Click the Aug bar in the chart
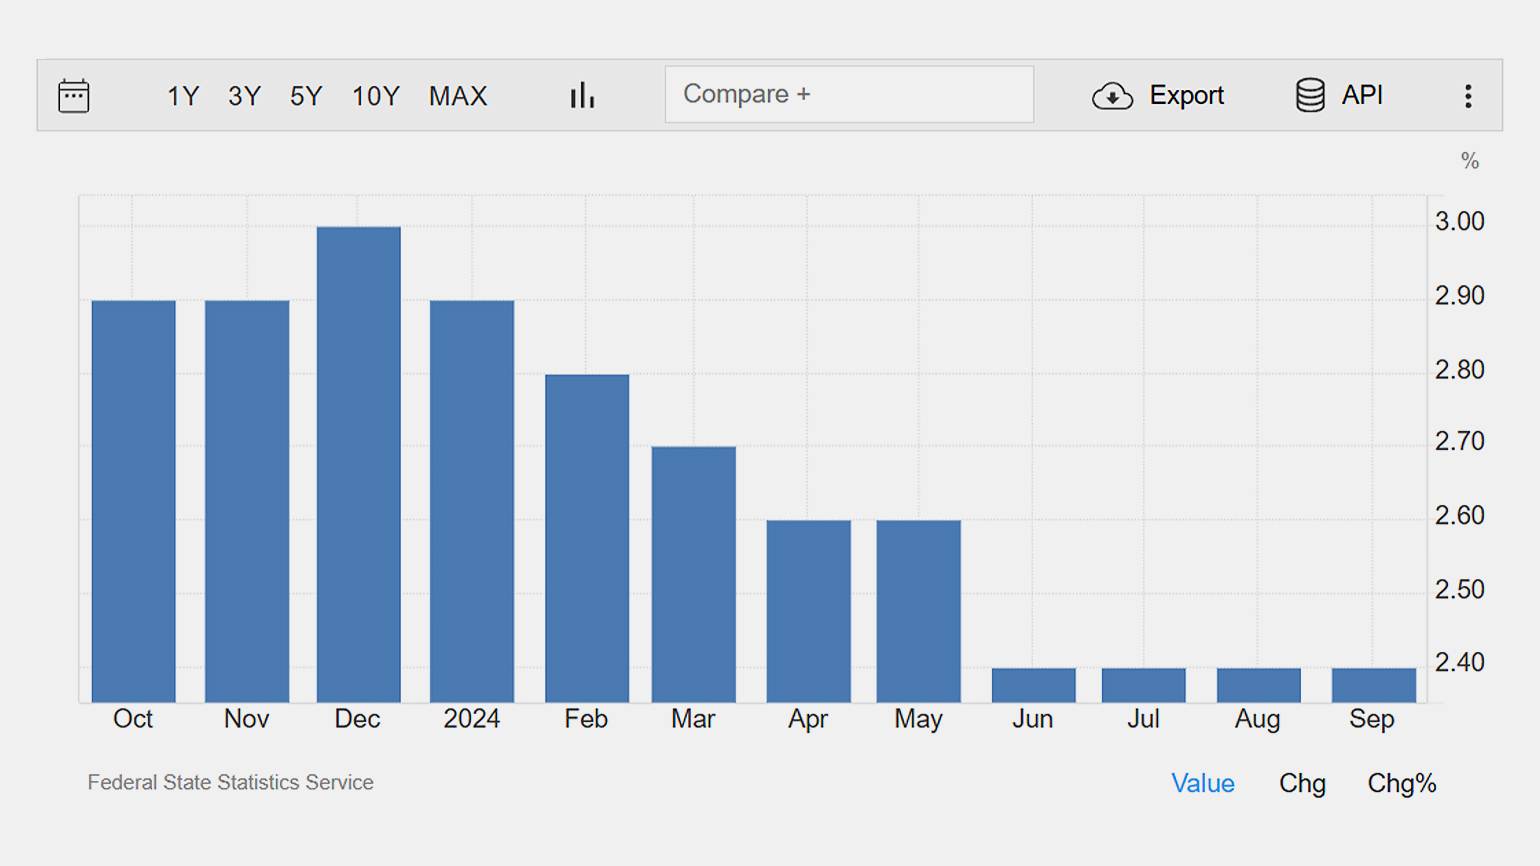This screenshot has height=866, width=1540. point(1259,685)
